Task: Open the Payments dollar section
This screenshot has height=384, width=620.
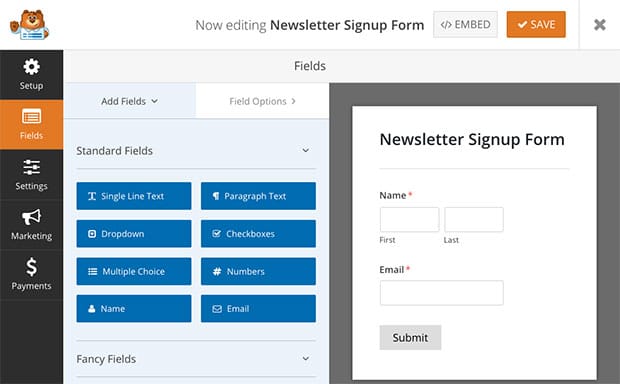Action: coord(31,274)
